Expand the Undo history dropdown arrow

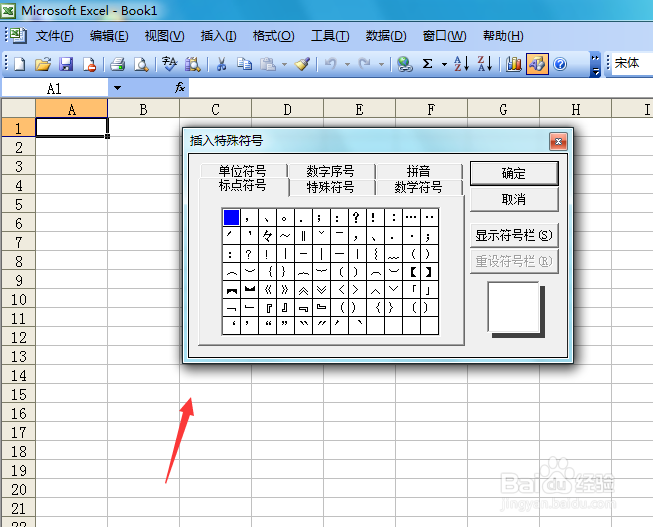tap(347, 65)
